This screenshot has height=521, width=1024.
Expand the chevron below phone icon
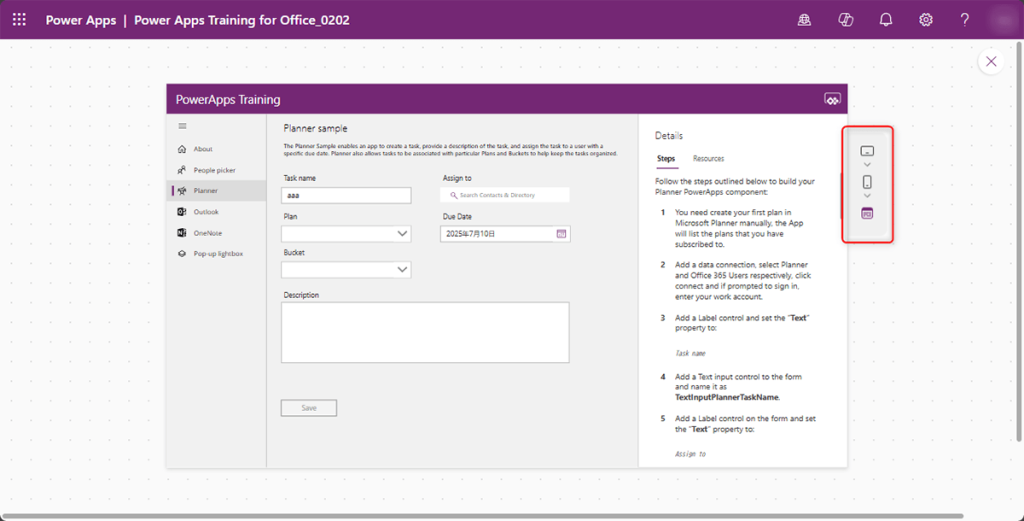point(867,195)
